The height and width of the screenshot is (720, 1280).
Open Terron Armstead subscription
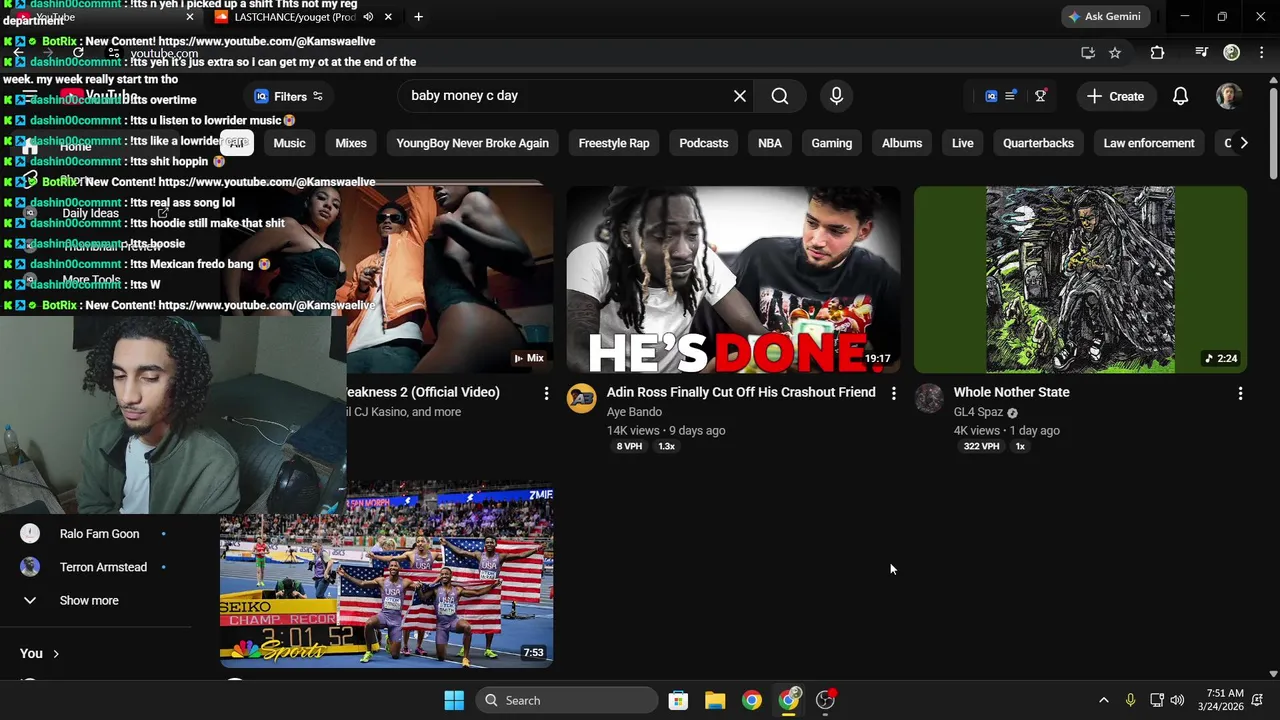click(103, 567)
